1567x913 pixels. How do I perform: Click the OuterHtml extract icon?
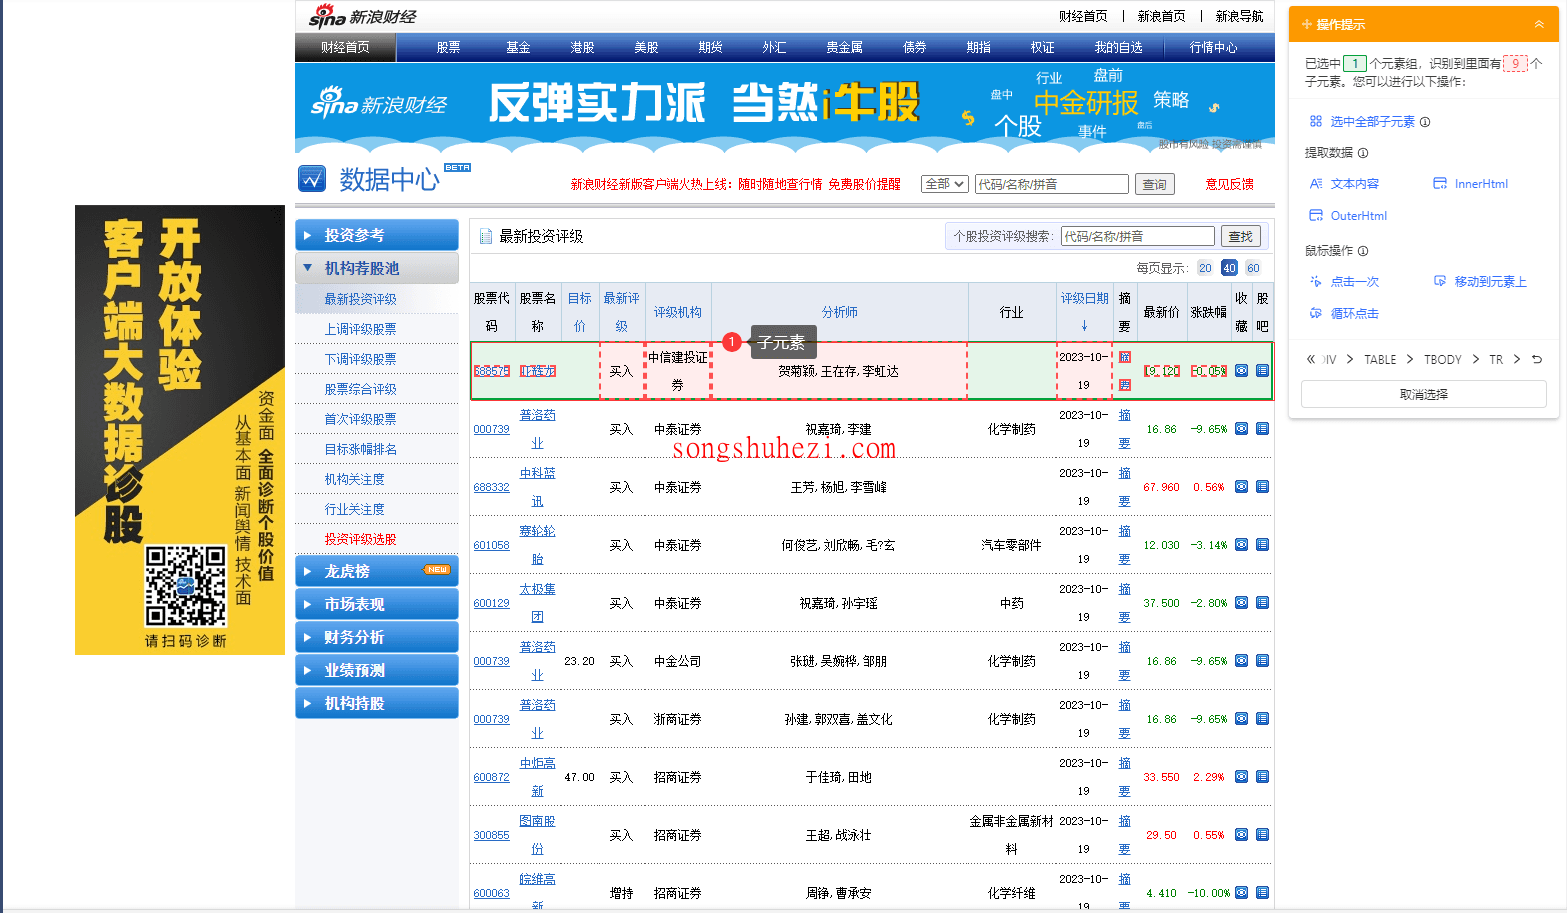click(1316, 215)
